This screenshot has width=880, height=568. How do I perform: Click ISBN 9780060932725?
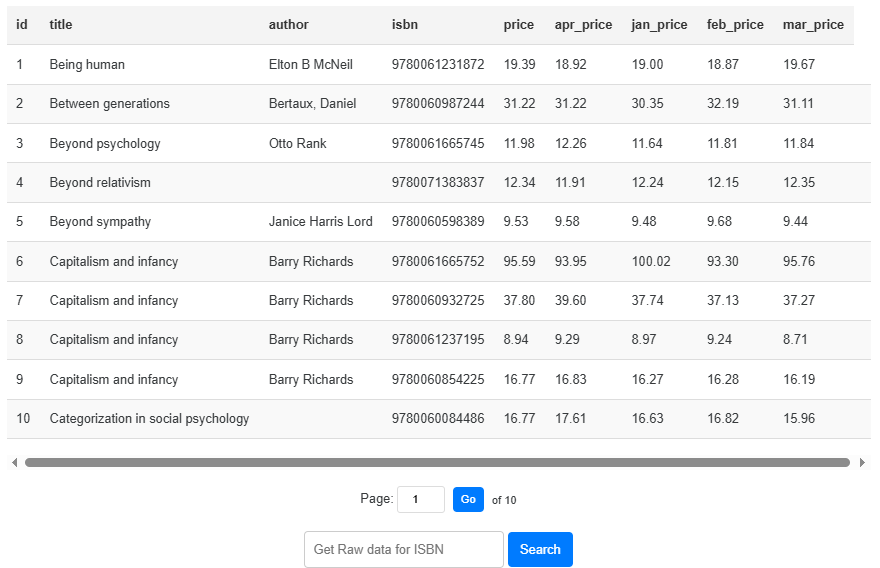coord(438,300)
